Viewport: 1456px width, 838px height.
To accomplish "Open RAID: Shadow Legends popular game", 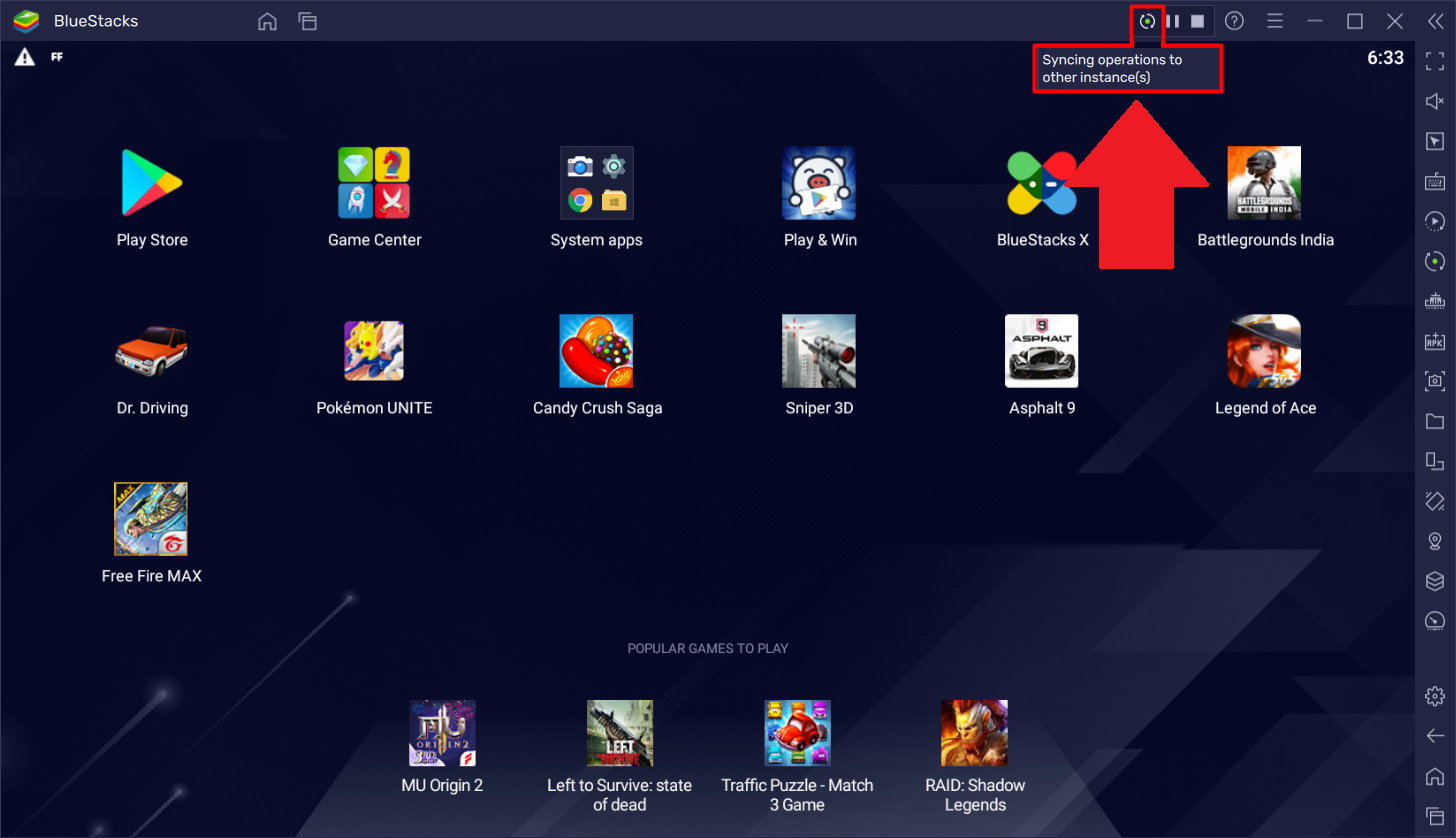I will pos(975,733).
